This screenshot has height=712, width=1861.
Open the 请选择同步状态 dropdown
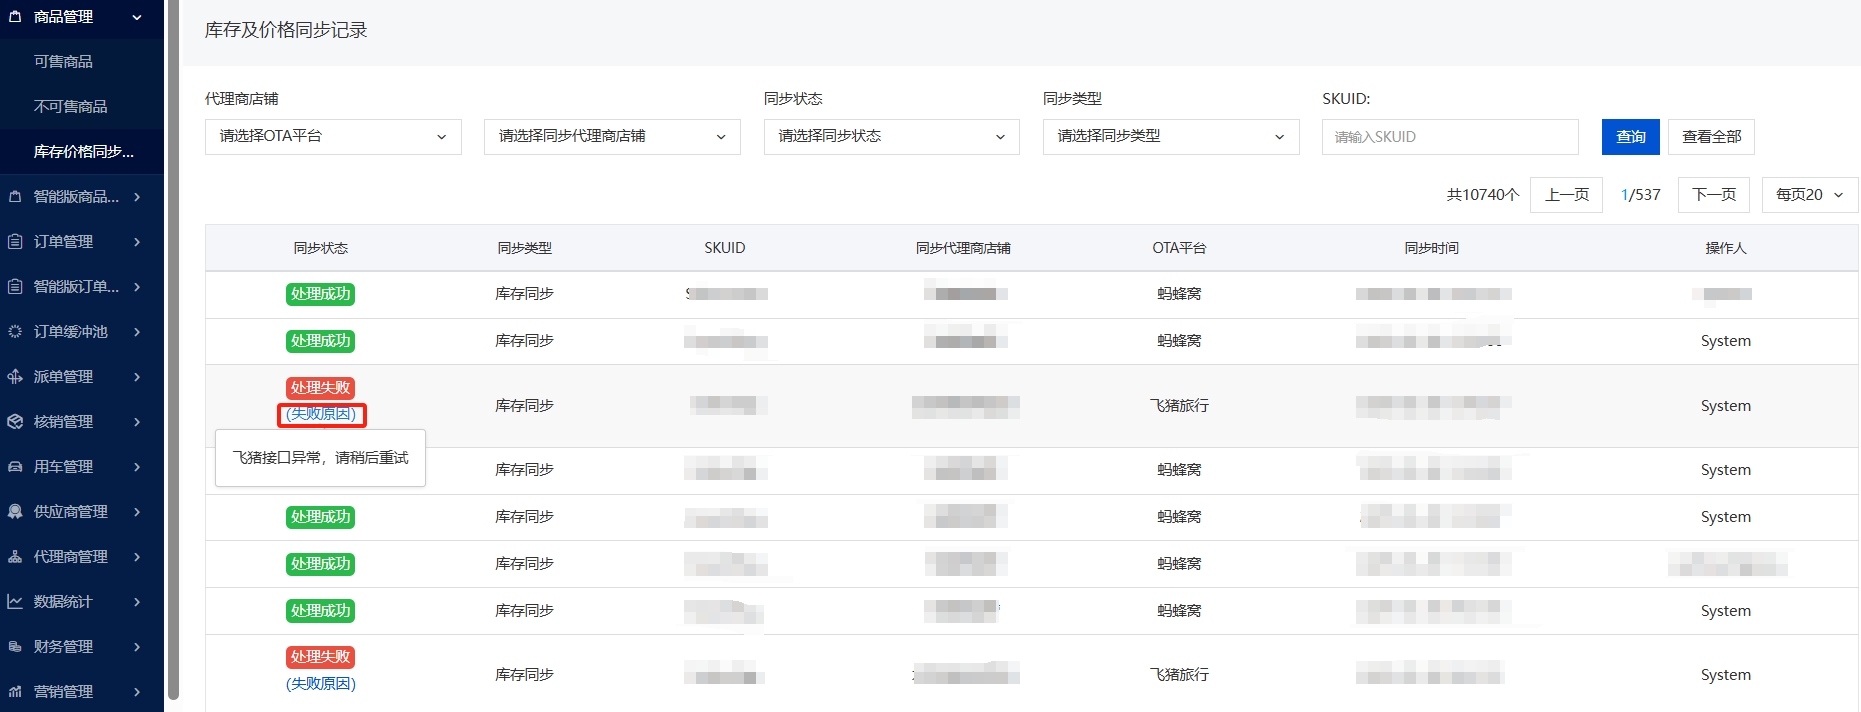tap(891, 137)
